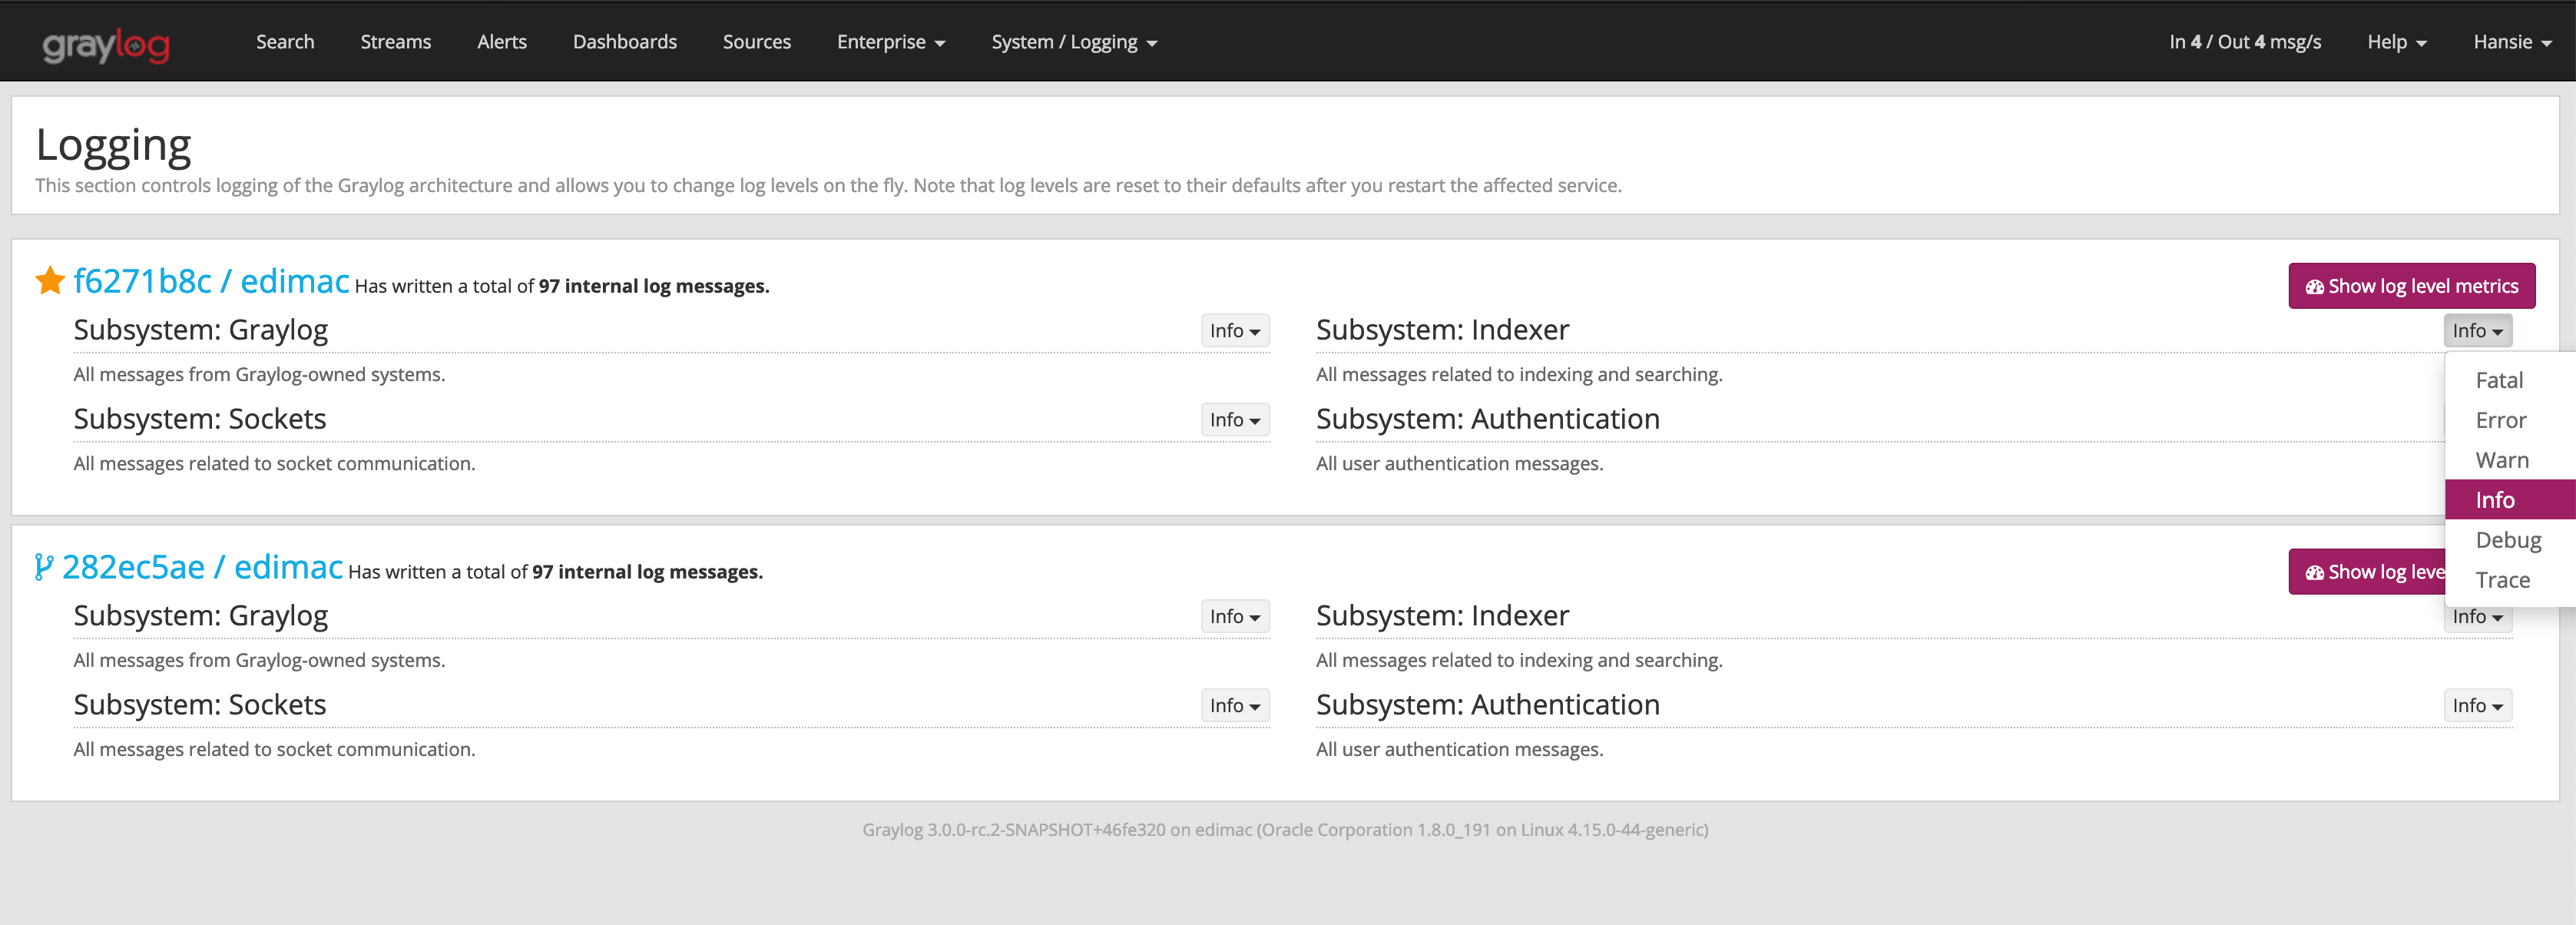Click the 97 internal log messages text for f6271b8c
2576x925 pixels.
point(654,287)
